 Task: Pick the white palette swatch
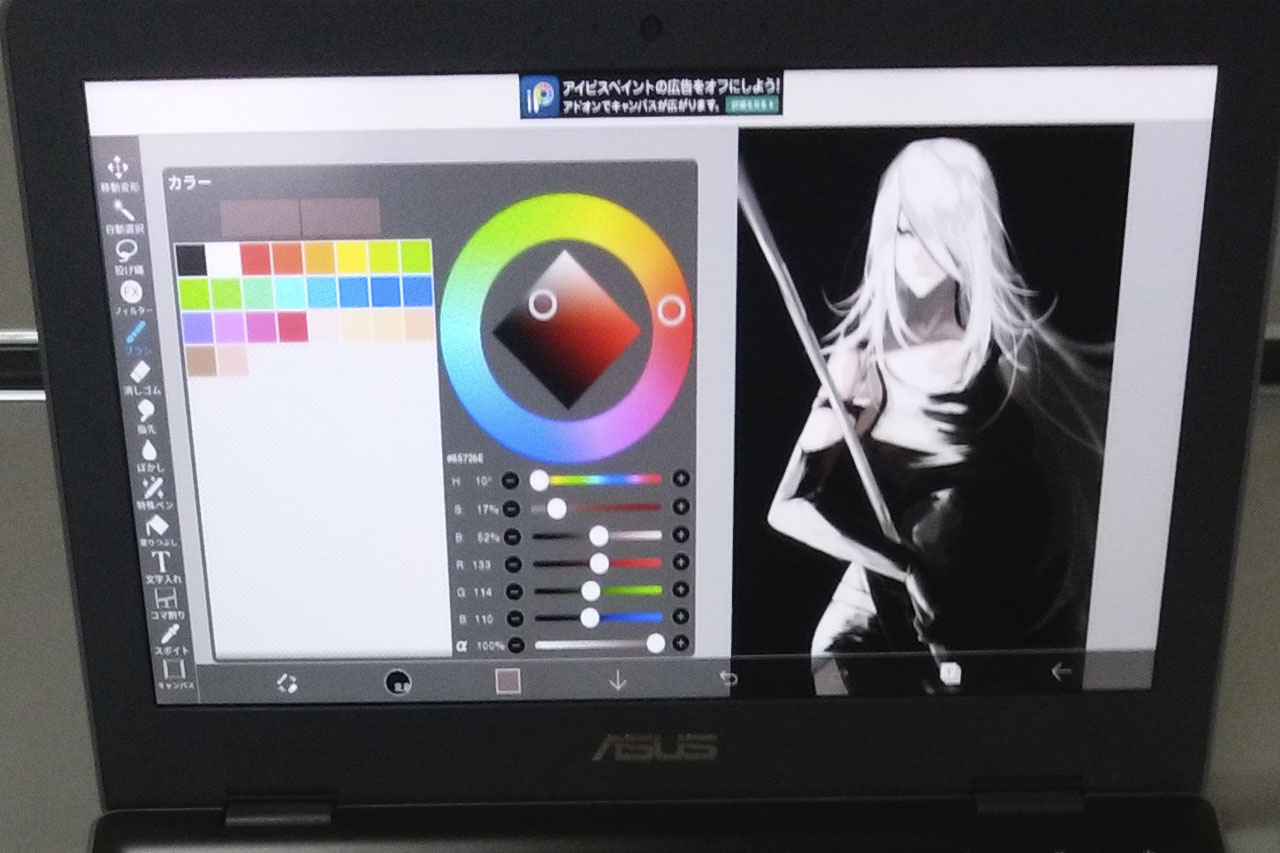click(x=223, y=260)
